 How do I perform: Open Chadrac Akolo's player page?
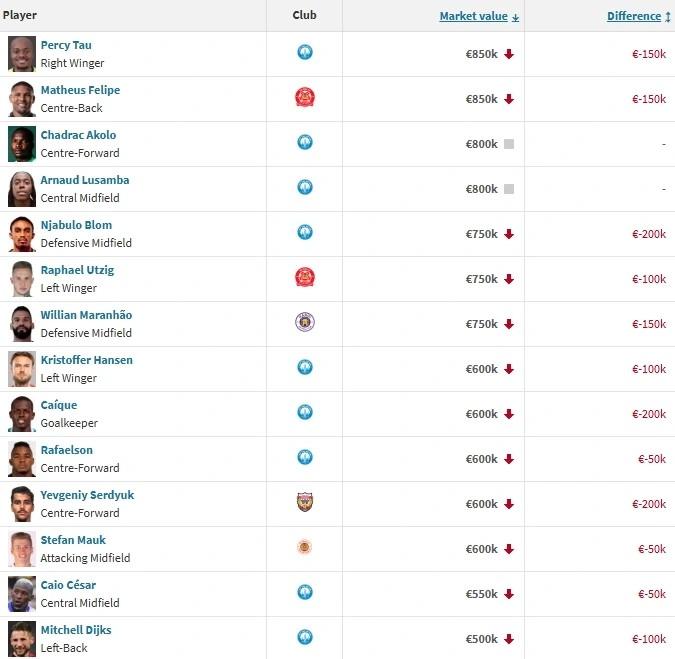point(78,135)
